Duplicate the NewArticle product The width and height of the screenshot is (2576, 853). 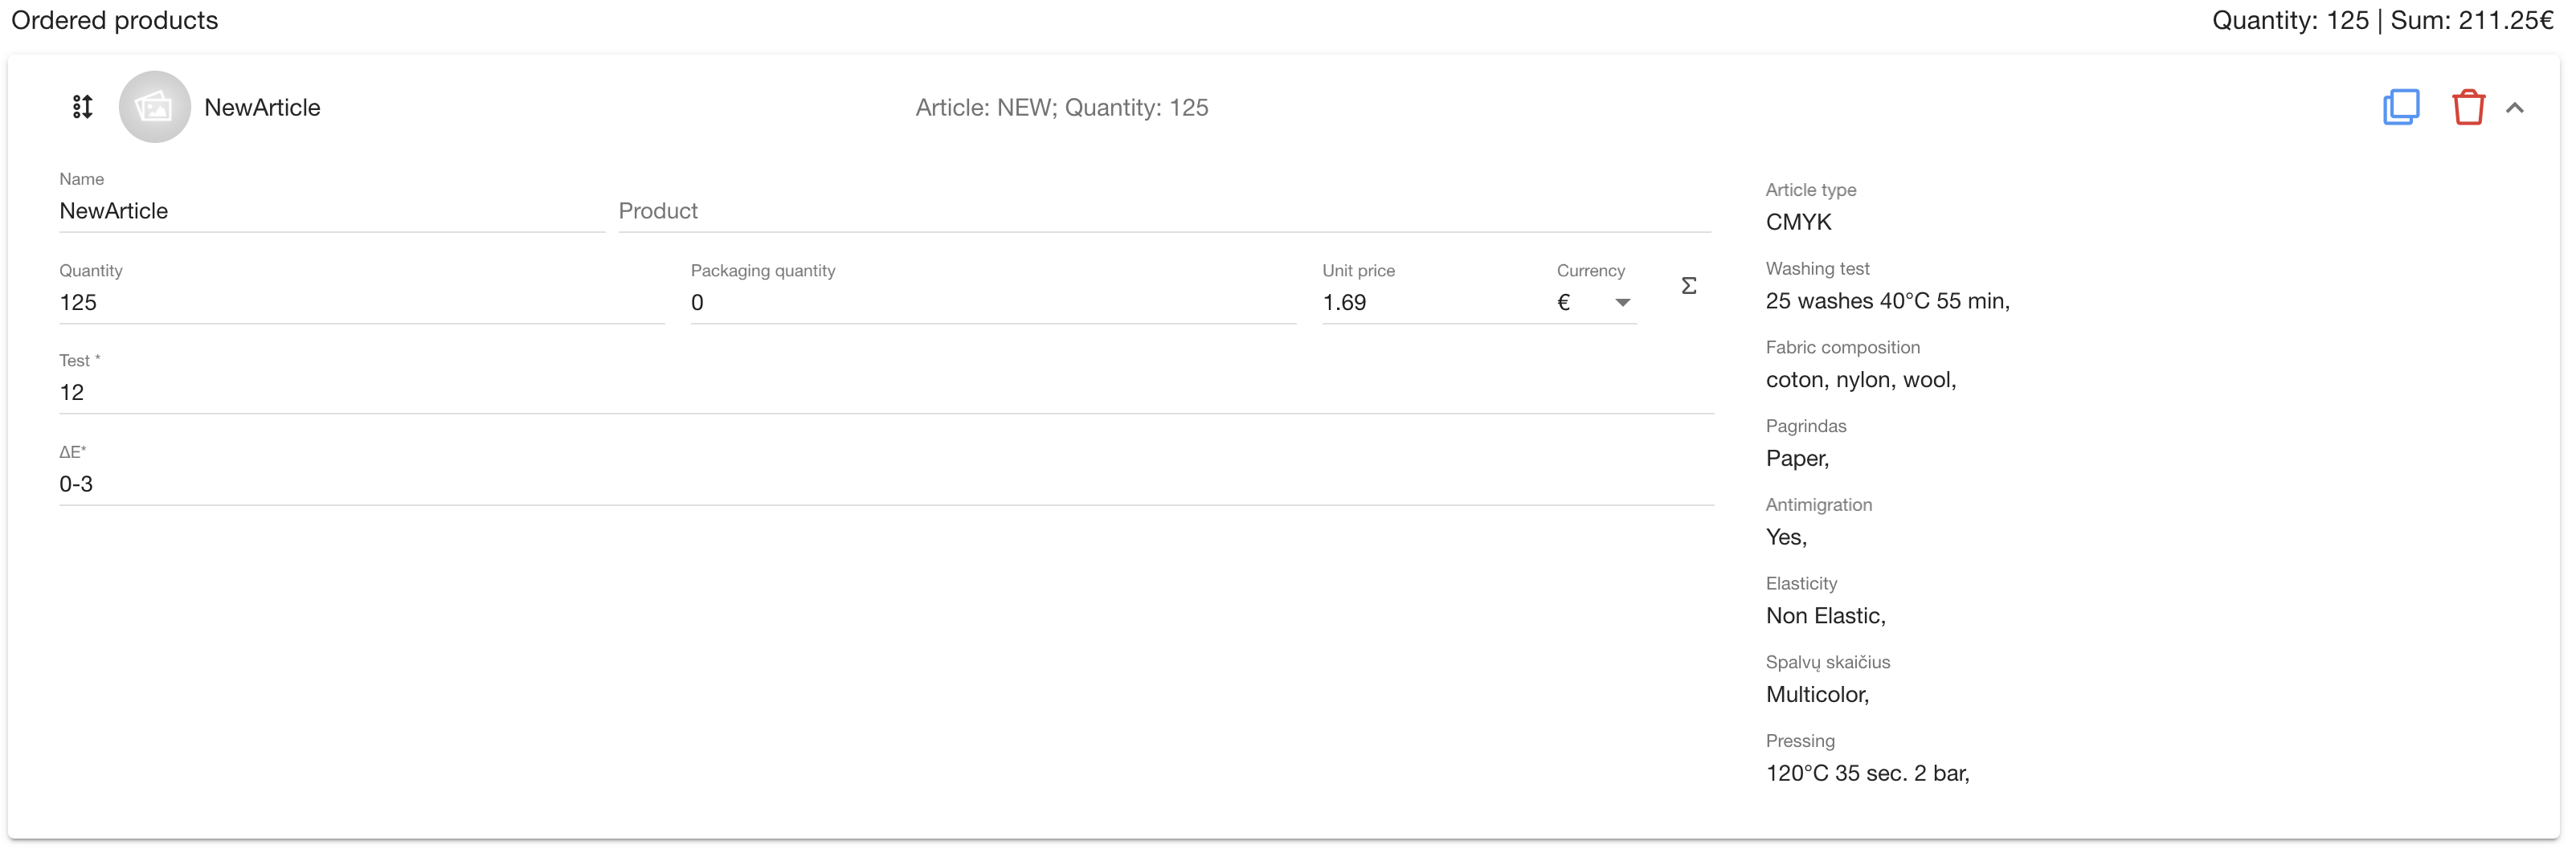coord(2400,107)
